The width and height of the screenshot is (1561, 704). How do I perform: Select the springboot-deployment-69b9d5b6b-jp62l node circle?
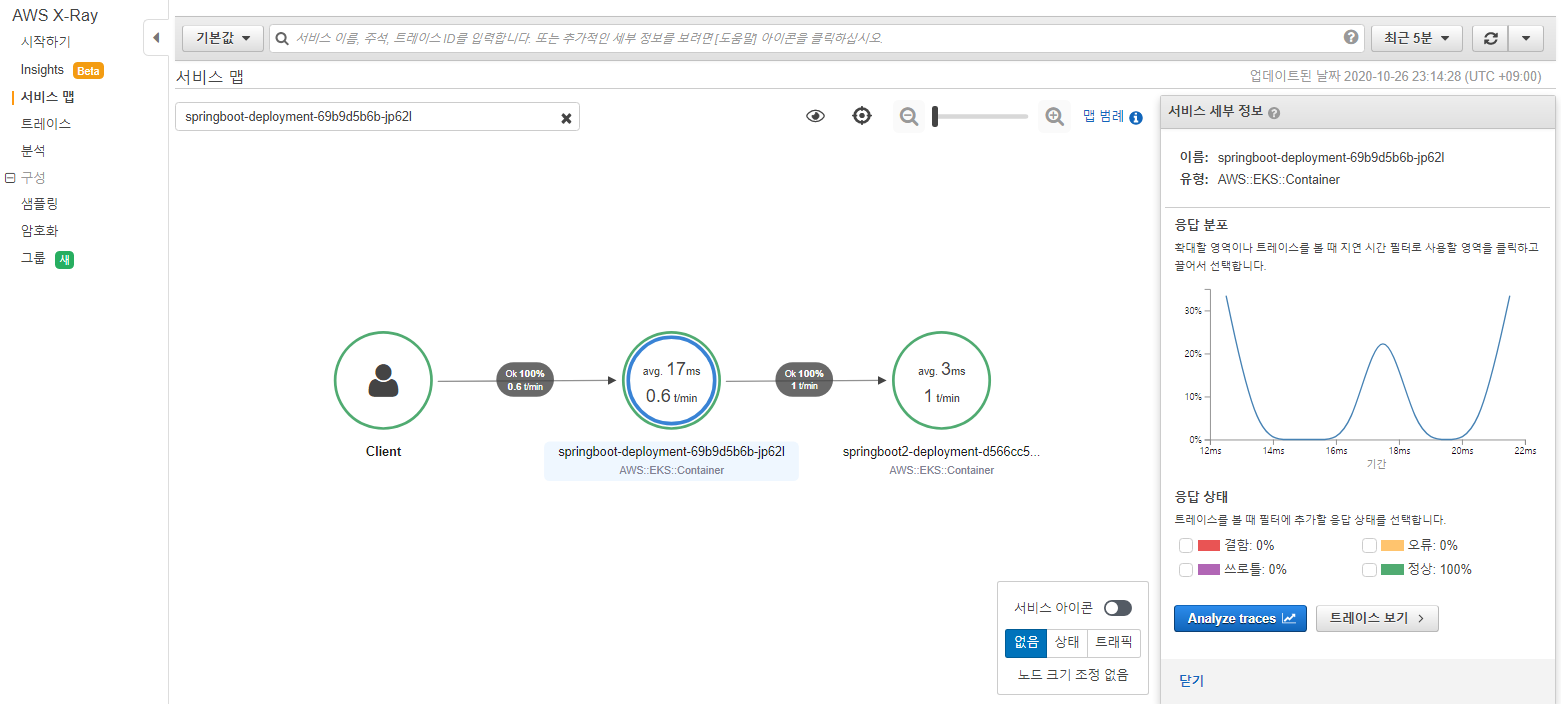(672, 381)
